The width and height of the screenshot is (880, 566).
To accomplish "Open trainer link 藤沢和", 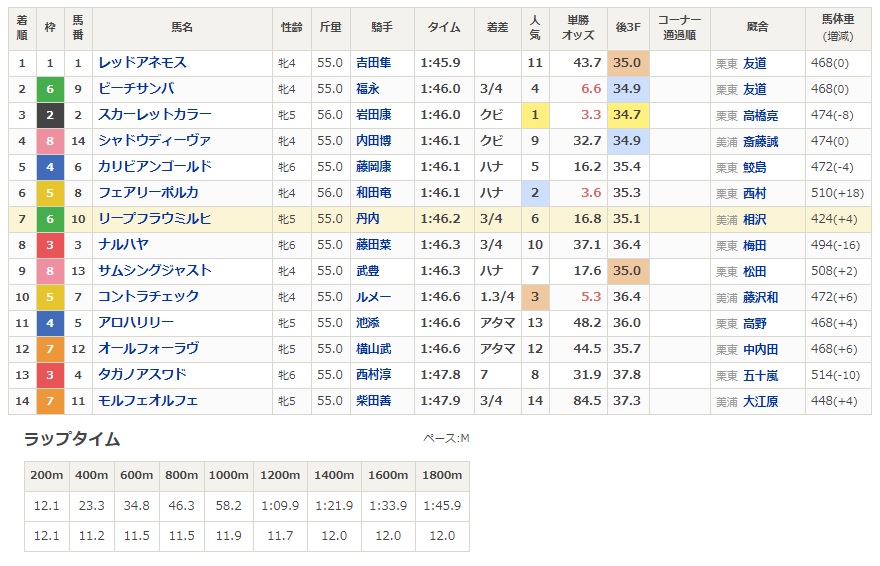I will 760,297.
